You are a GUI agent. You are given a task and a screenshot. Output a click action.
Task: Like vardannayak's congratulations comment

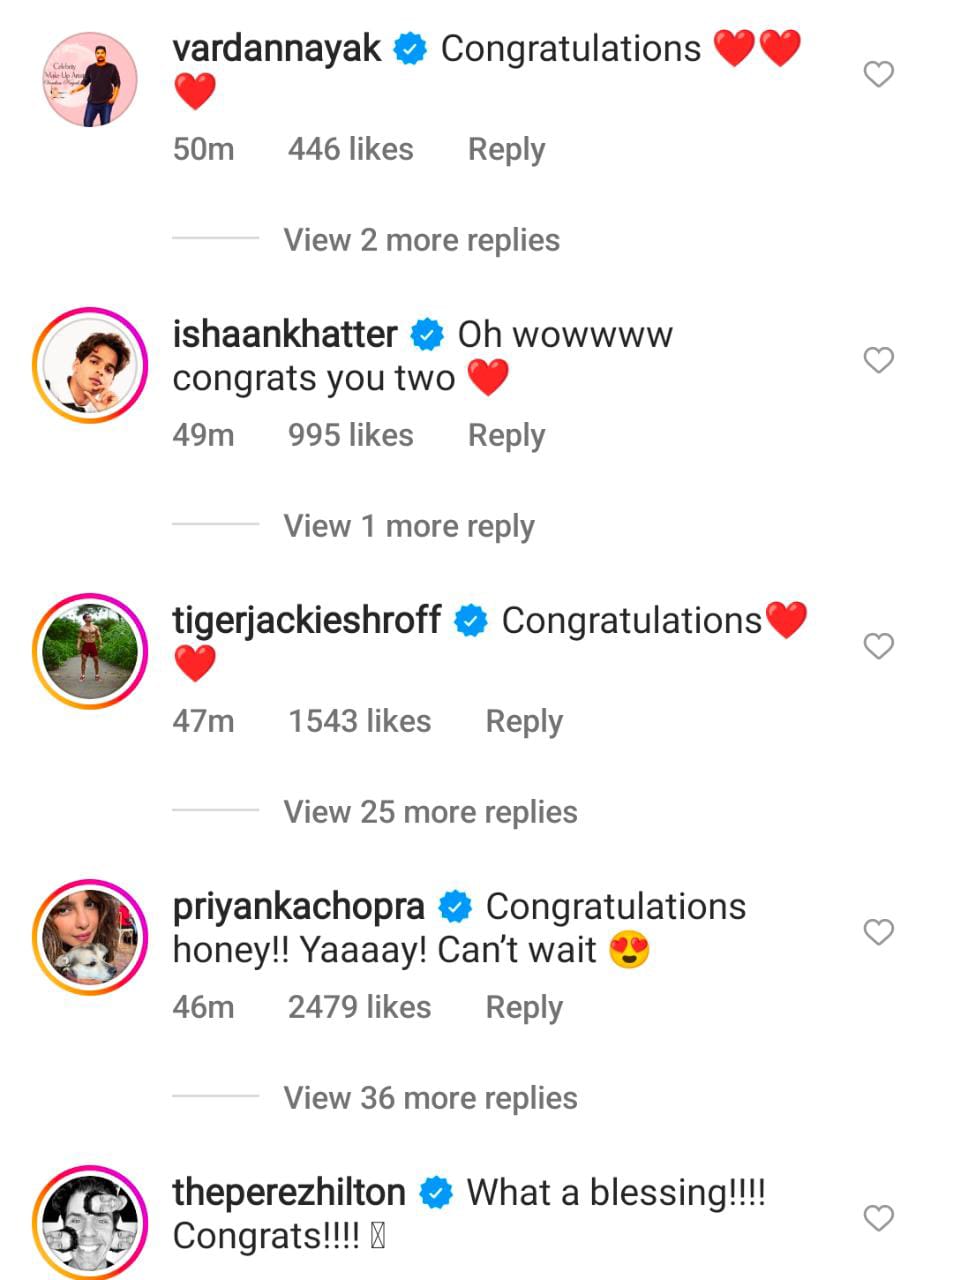[878, 73]
